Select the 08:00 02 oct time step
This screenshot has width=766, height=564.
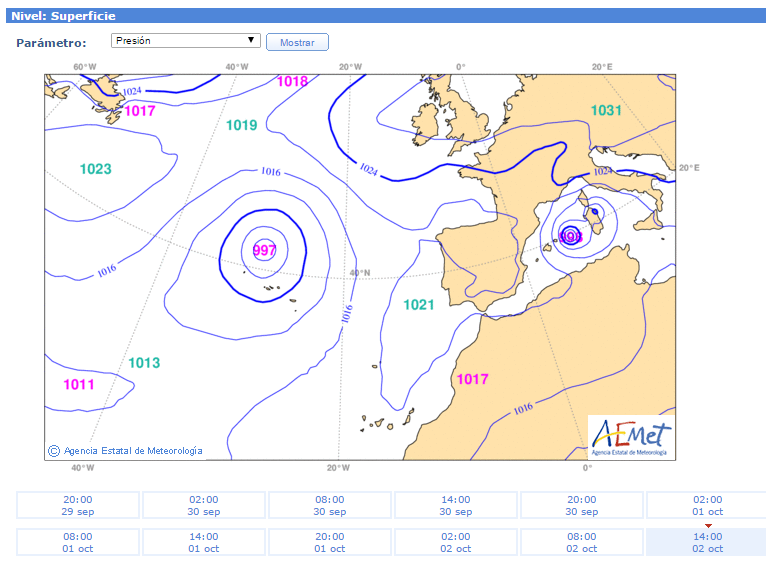tap(582, 542)
